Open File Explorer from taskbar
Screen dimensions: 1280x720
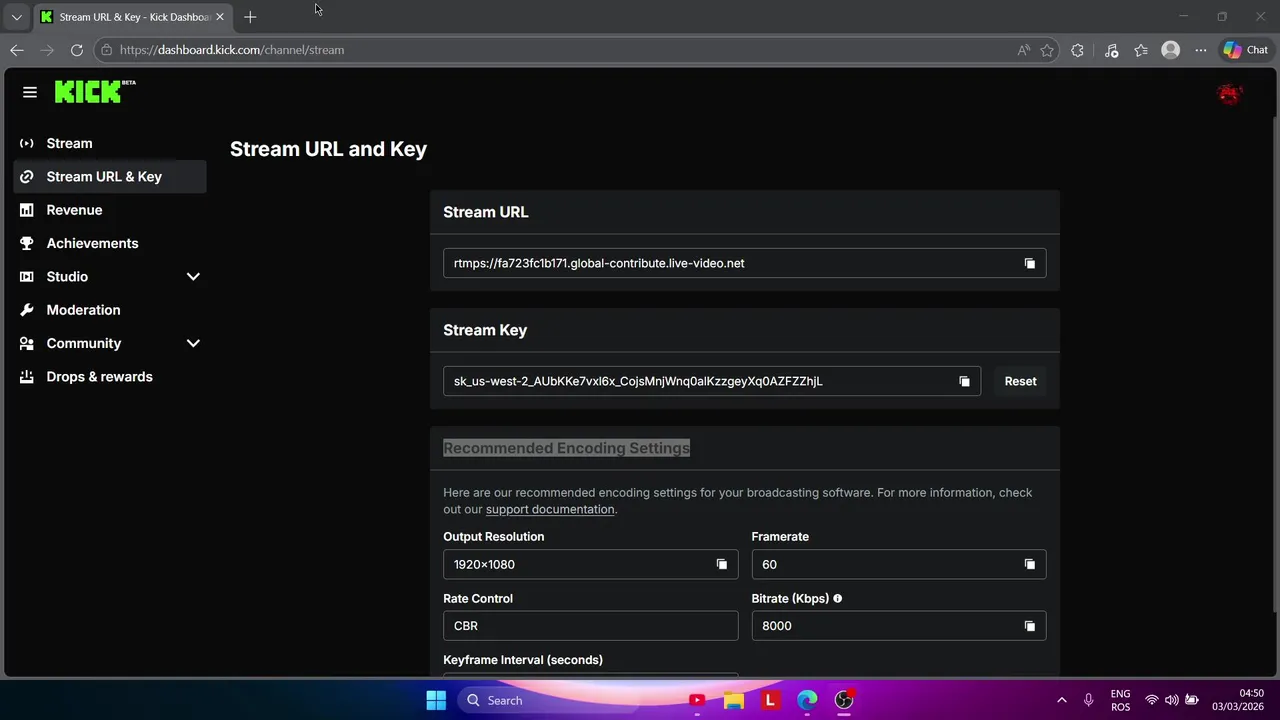pyautogui.click(x=734, y=700)
